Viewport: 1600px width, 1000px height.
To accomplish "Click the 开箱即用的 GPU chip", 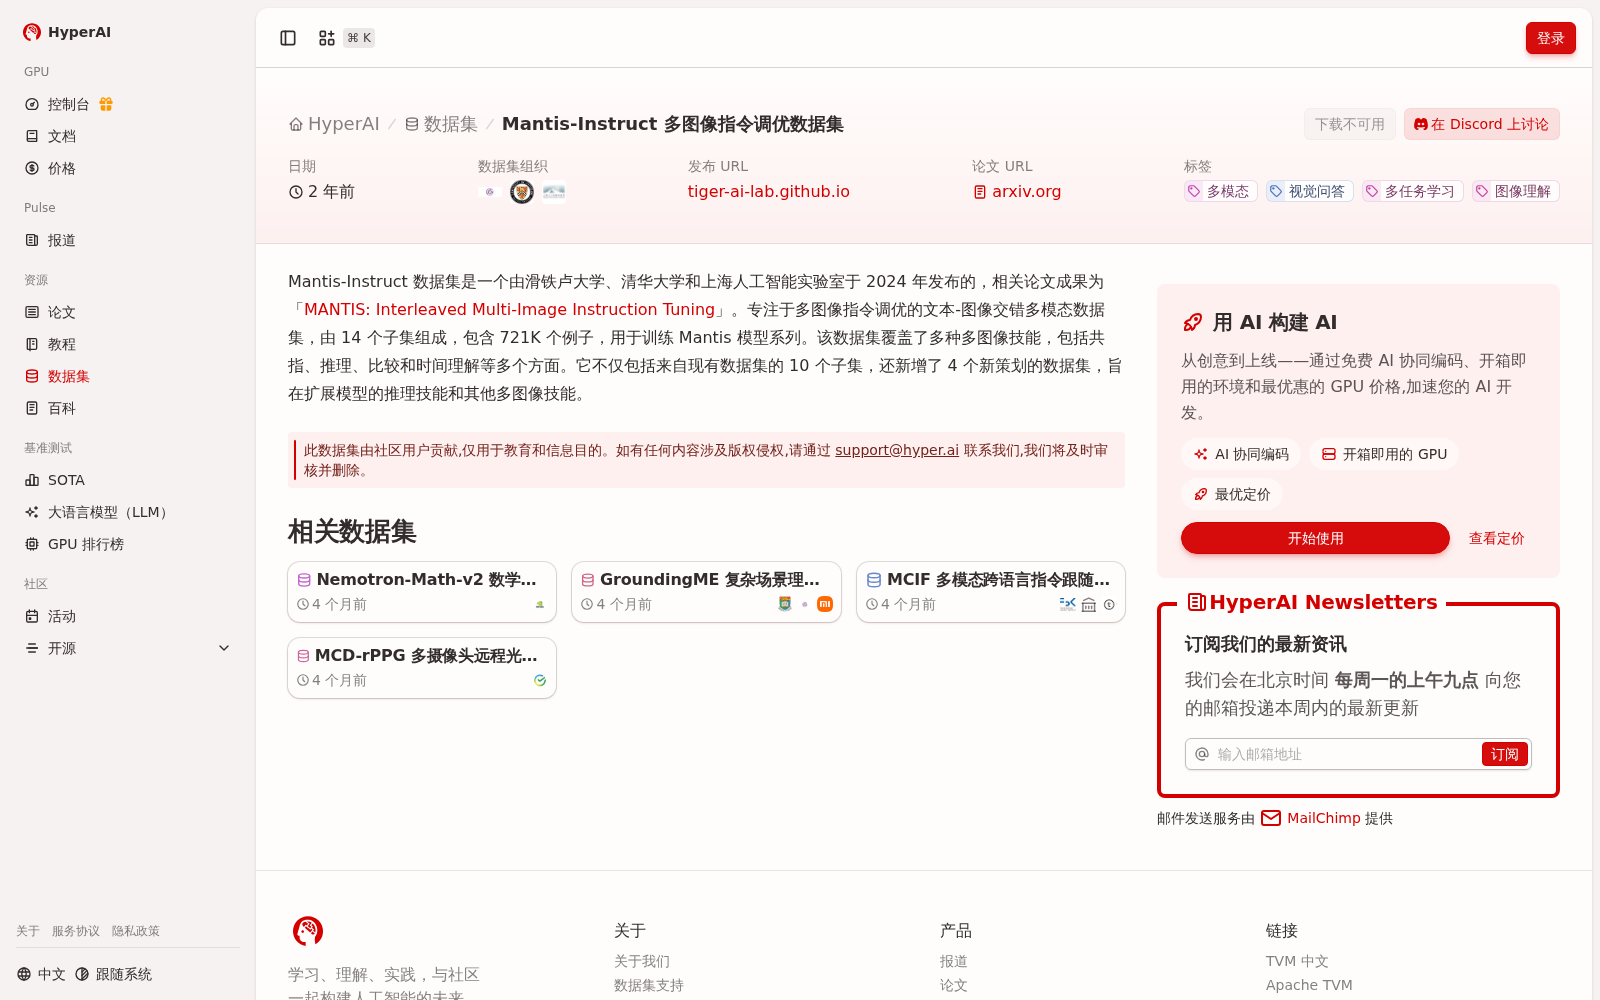I will [1384, 454].
